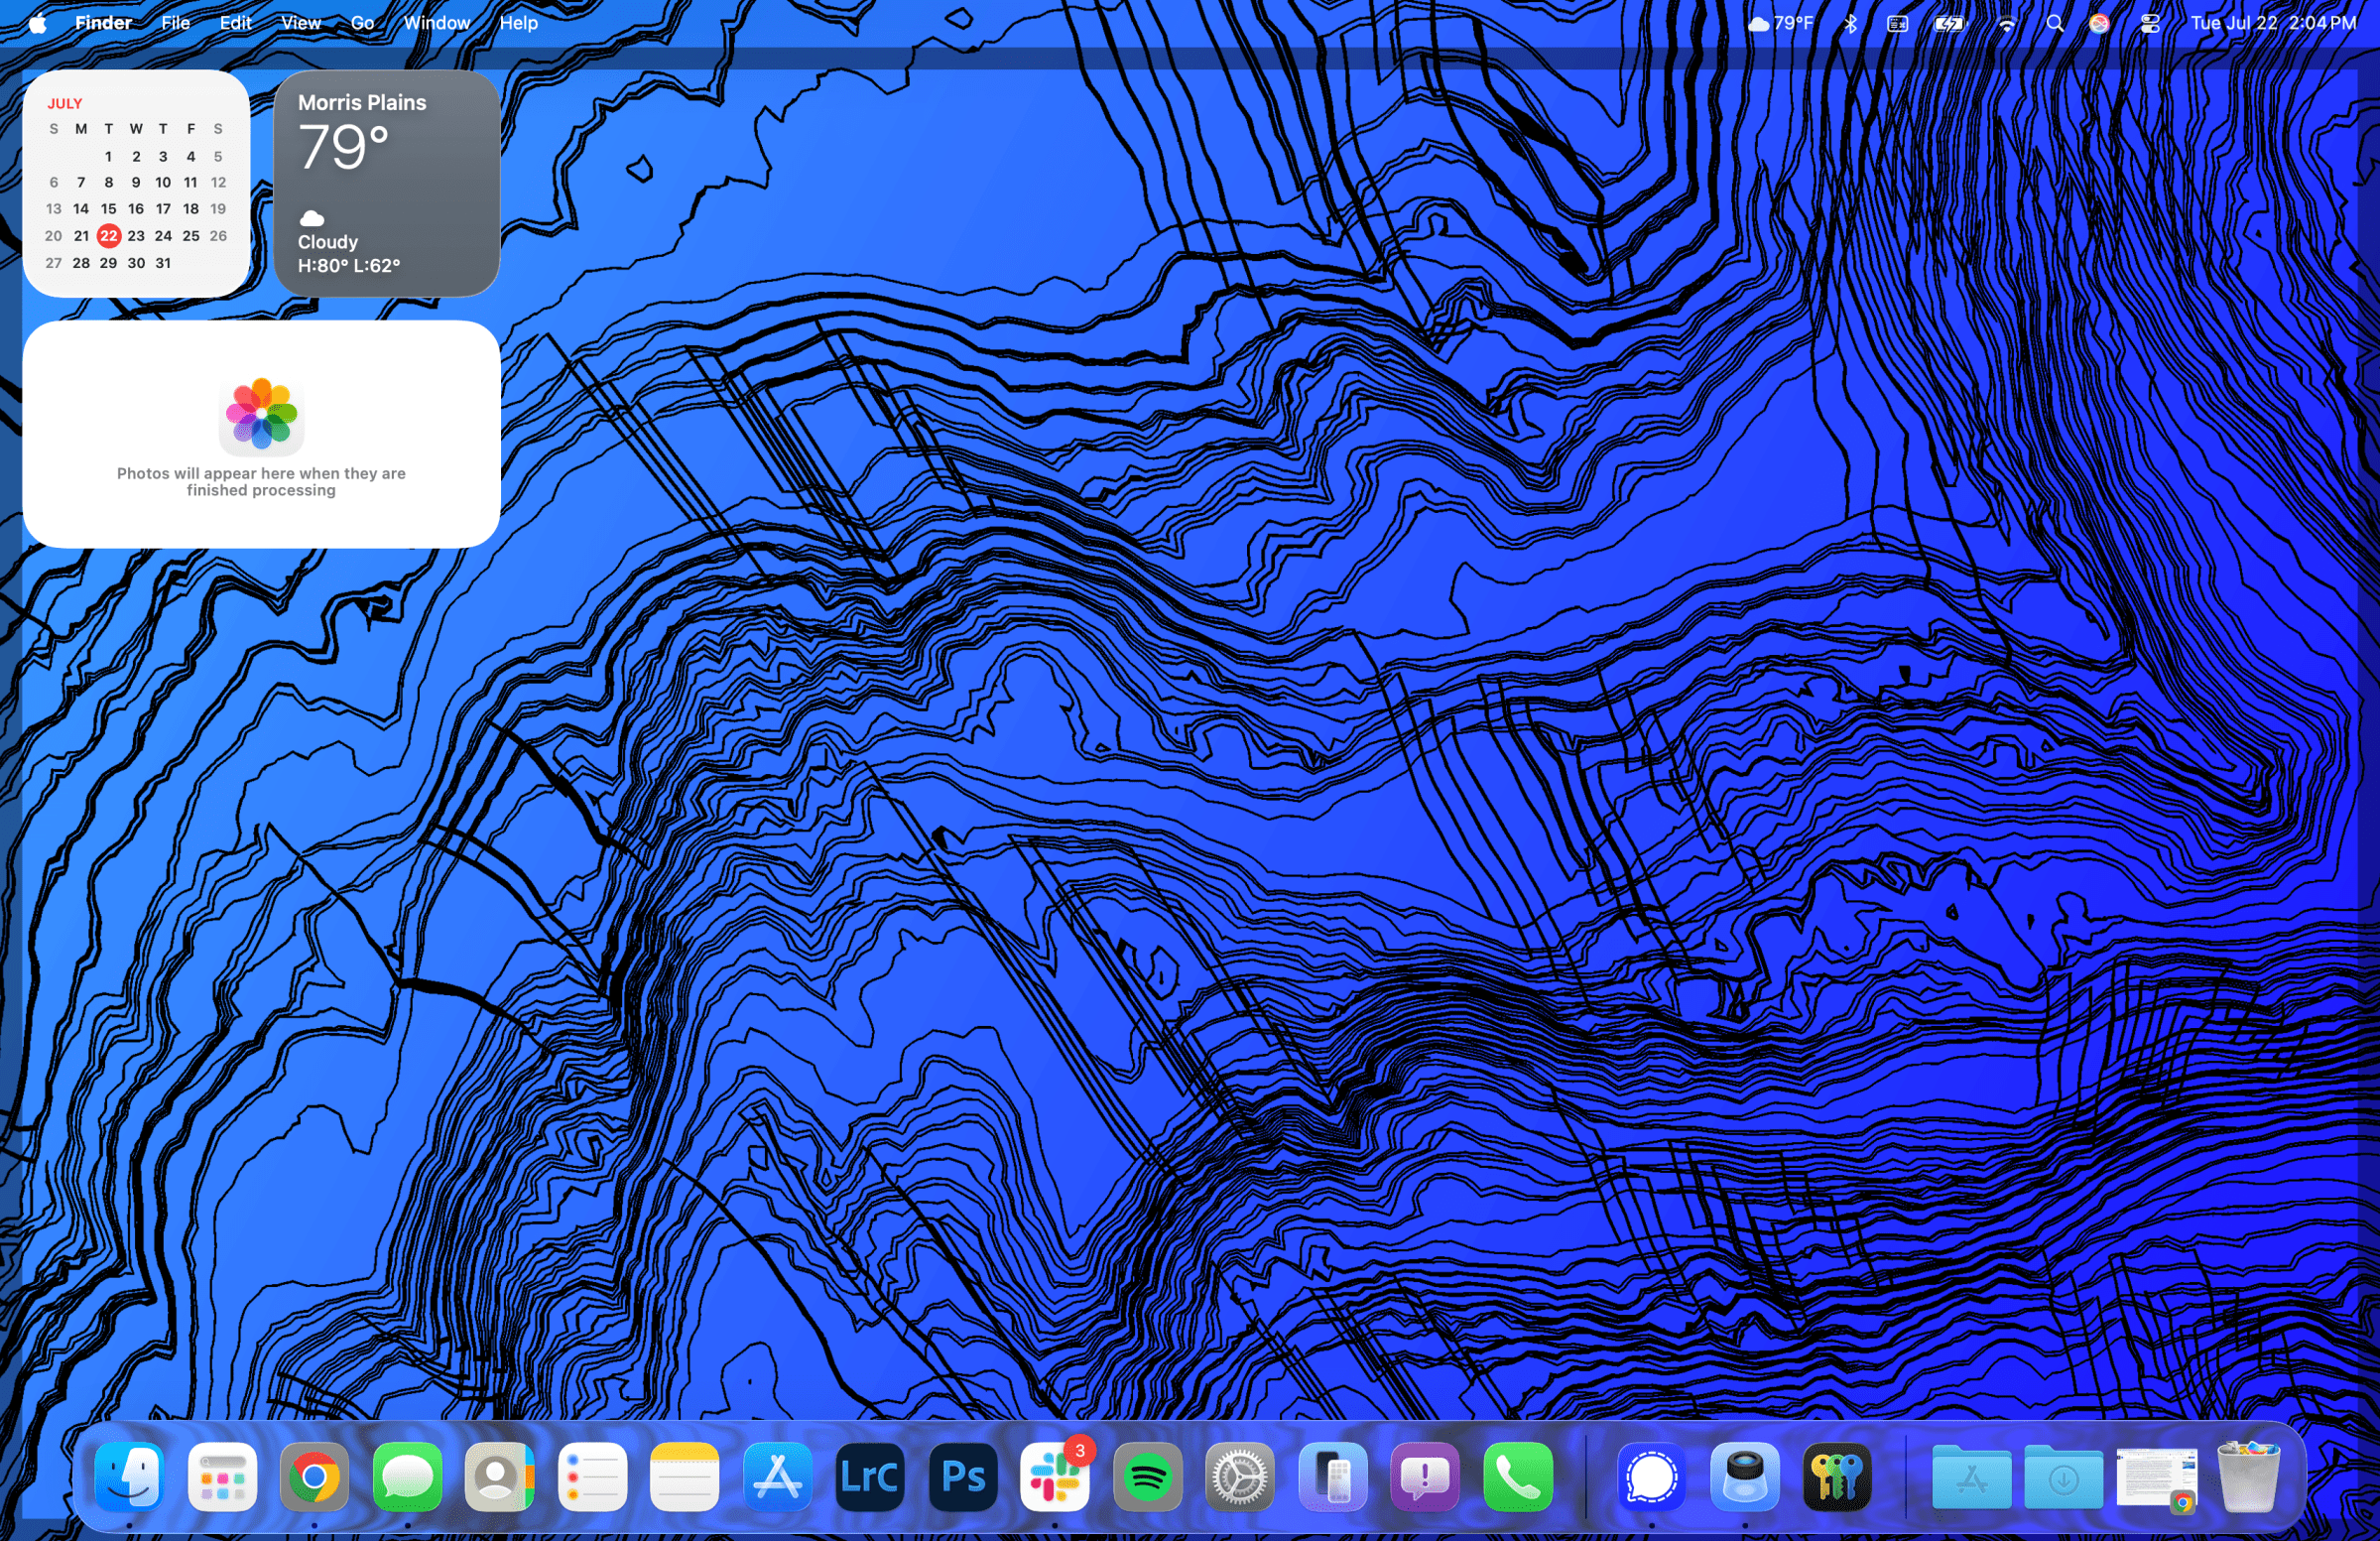Open the iPhone Mirroring app

click(1332, 1476)
